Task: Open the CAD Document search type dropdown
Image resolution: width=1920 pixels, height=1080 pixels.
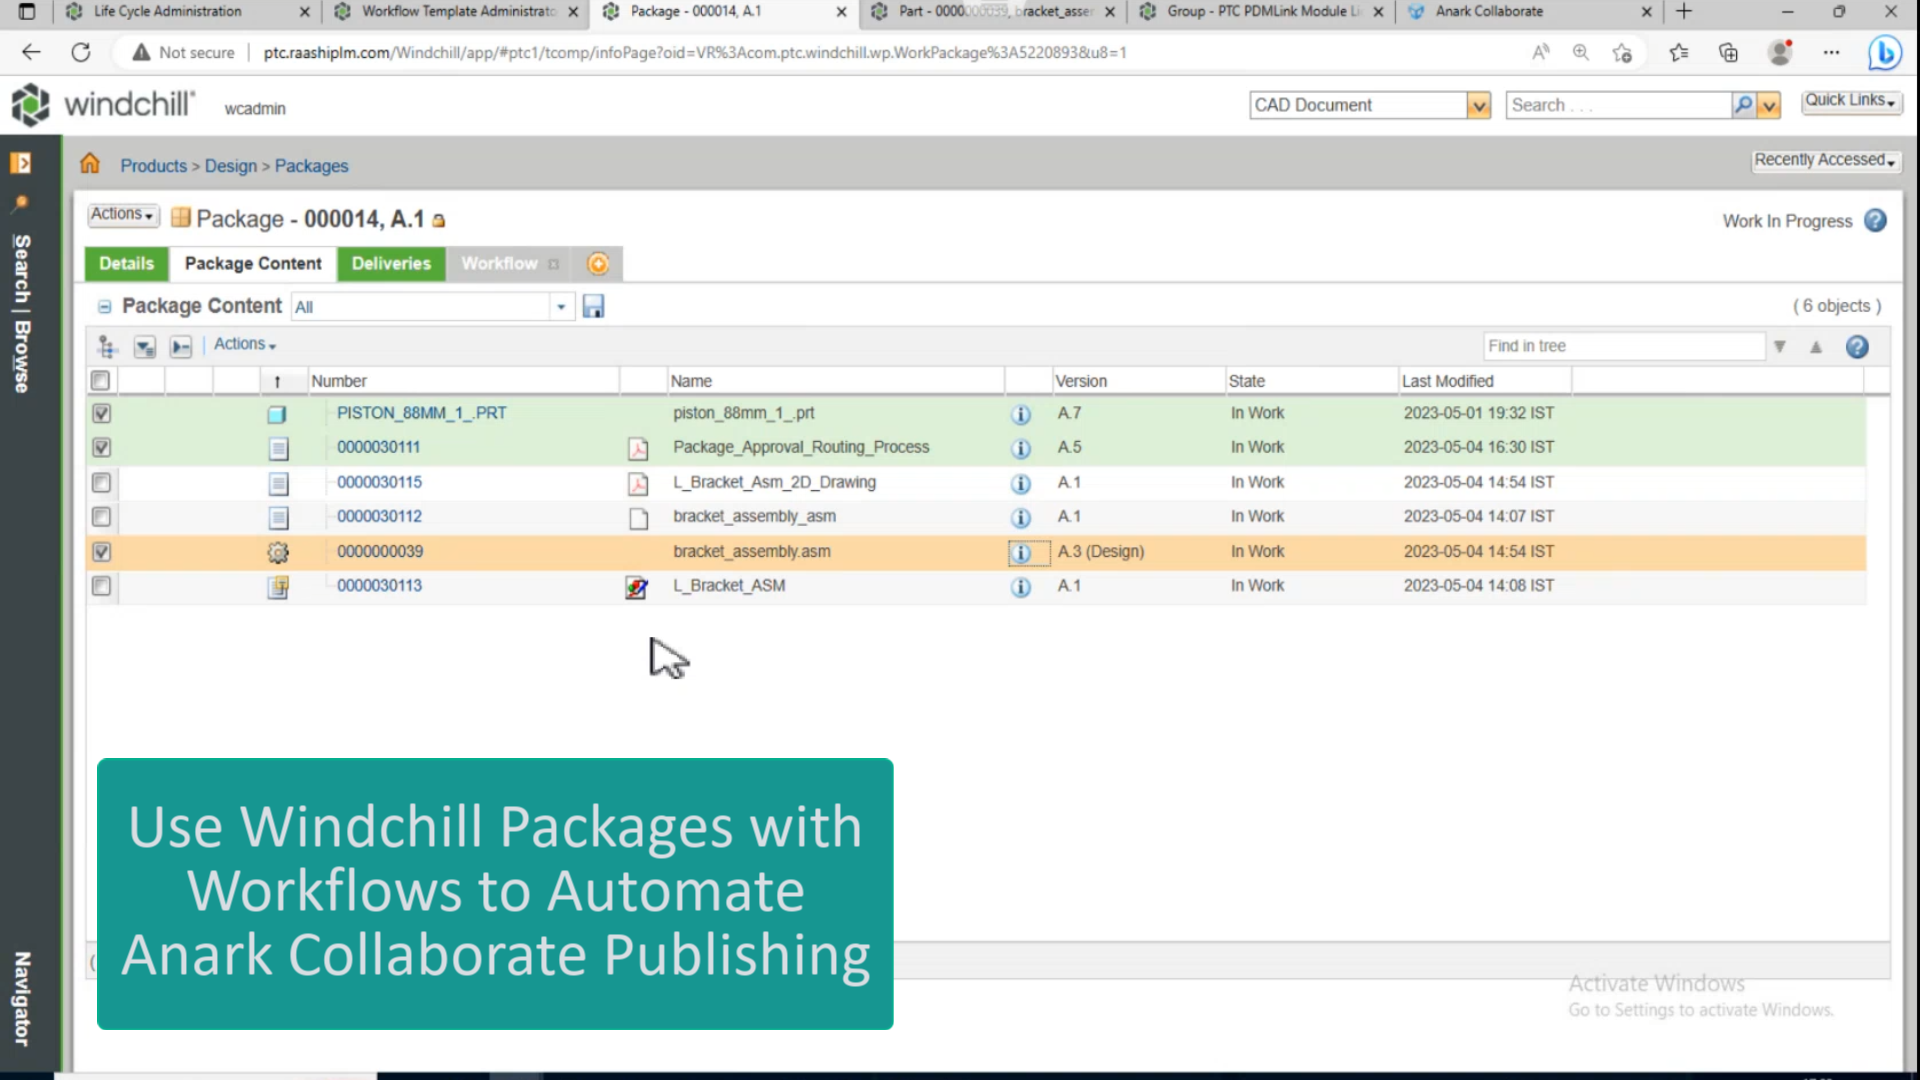Action: pos(1478,105)
